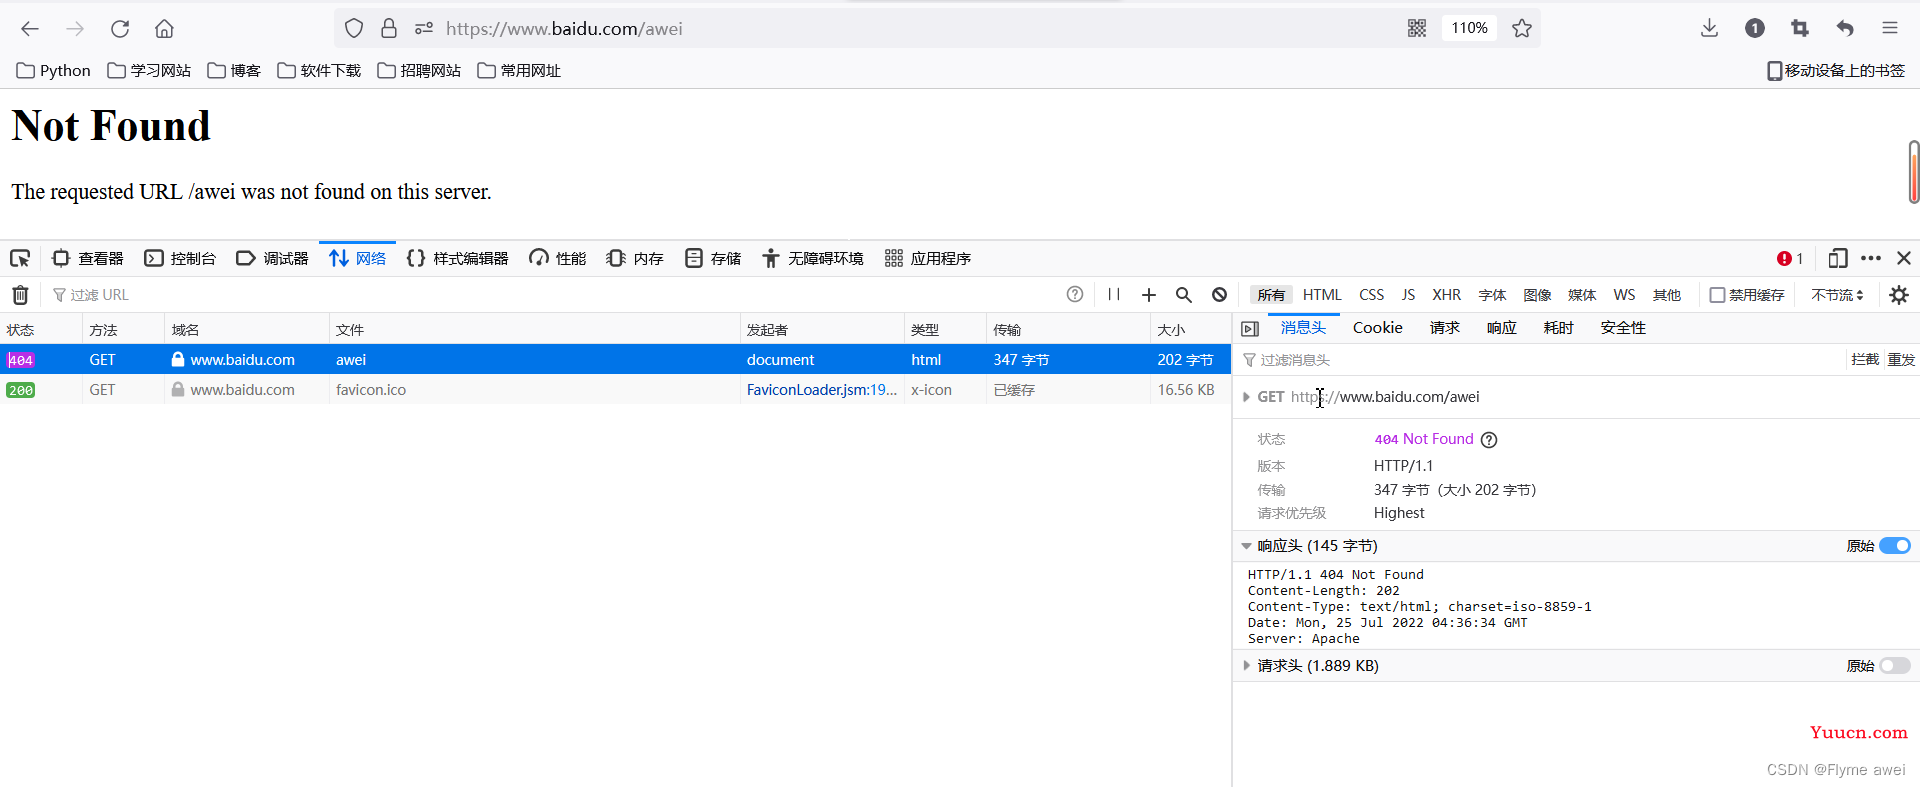
Task: Activate the element picker tool
Action: click(20, 259)
